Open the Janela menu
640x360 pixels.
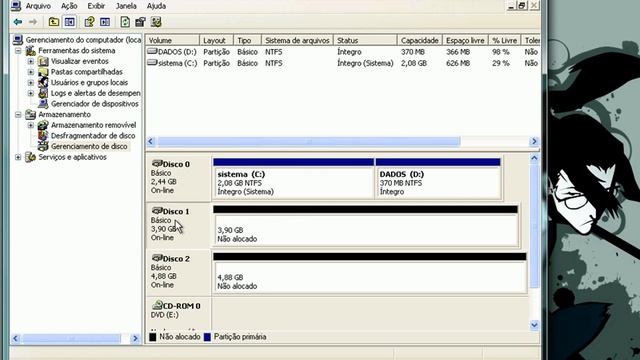point(126,6)
